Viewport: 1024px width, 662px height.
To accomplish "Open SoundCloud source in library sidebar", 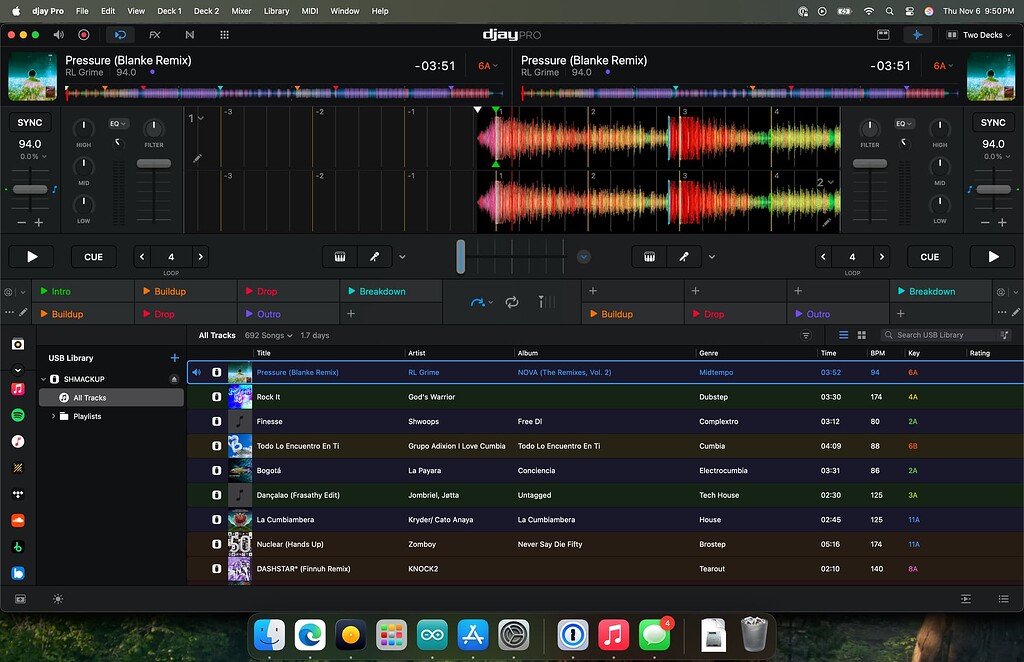I will coord(18,520).
